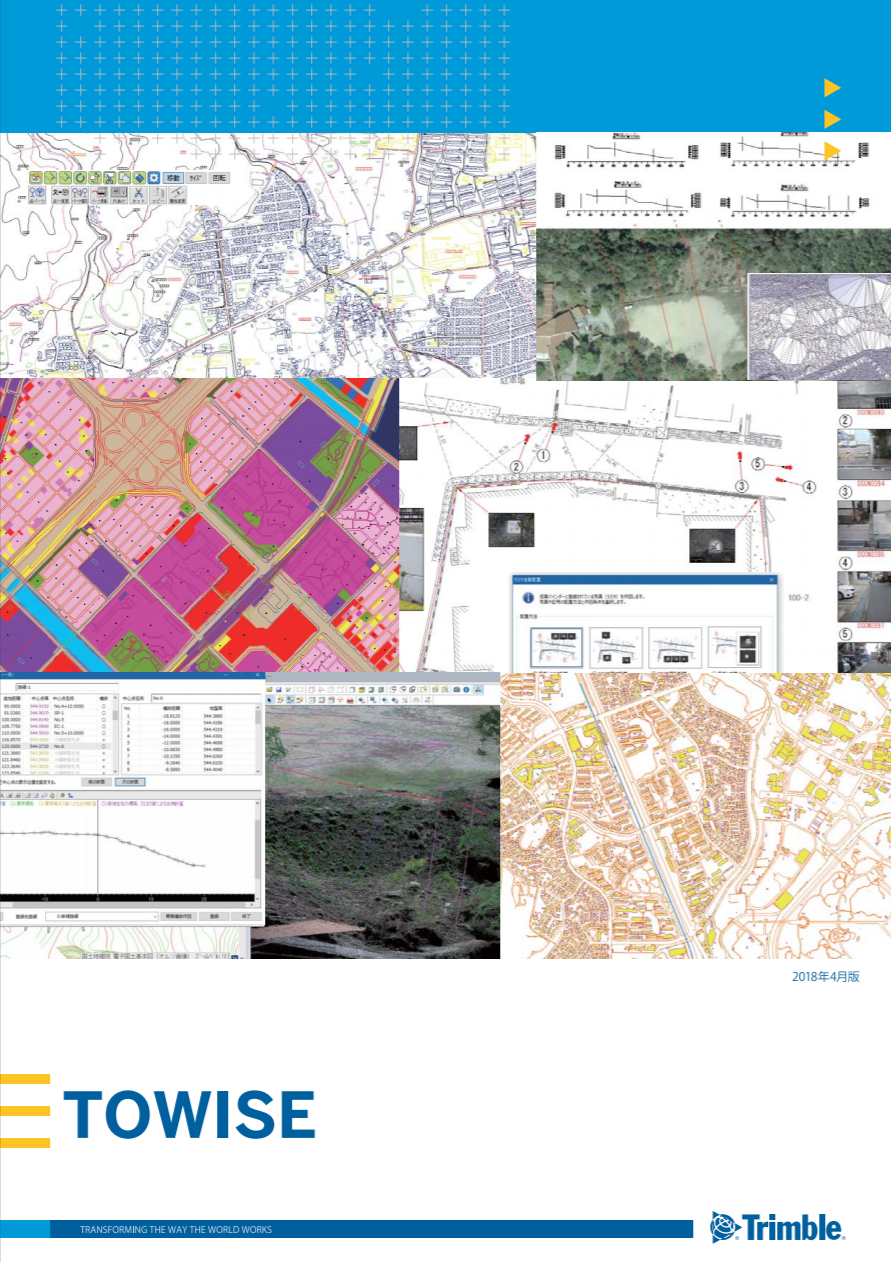Close the photo placement dialog
The height and width of the screenshot is (1262, 891).
pyautogui.click(x=772, y=580)
